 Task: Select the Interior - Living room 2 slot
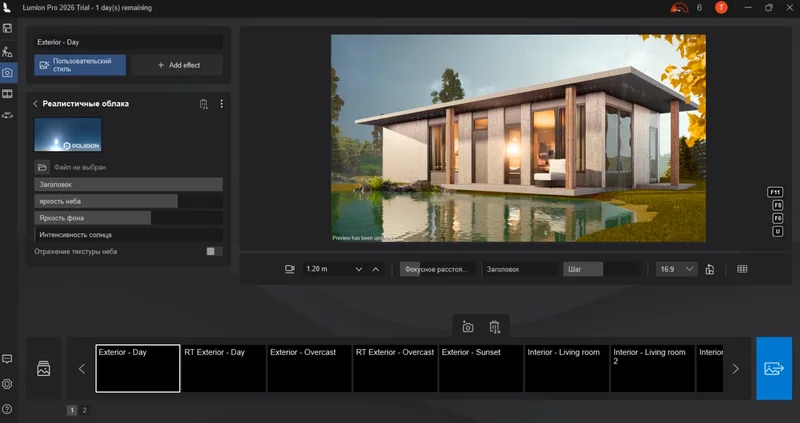click(652, 368)
